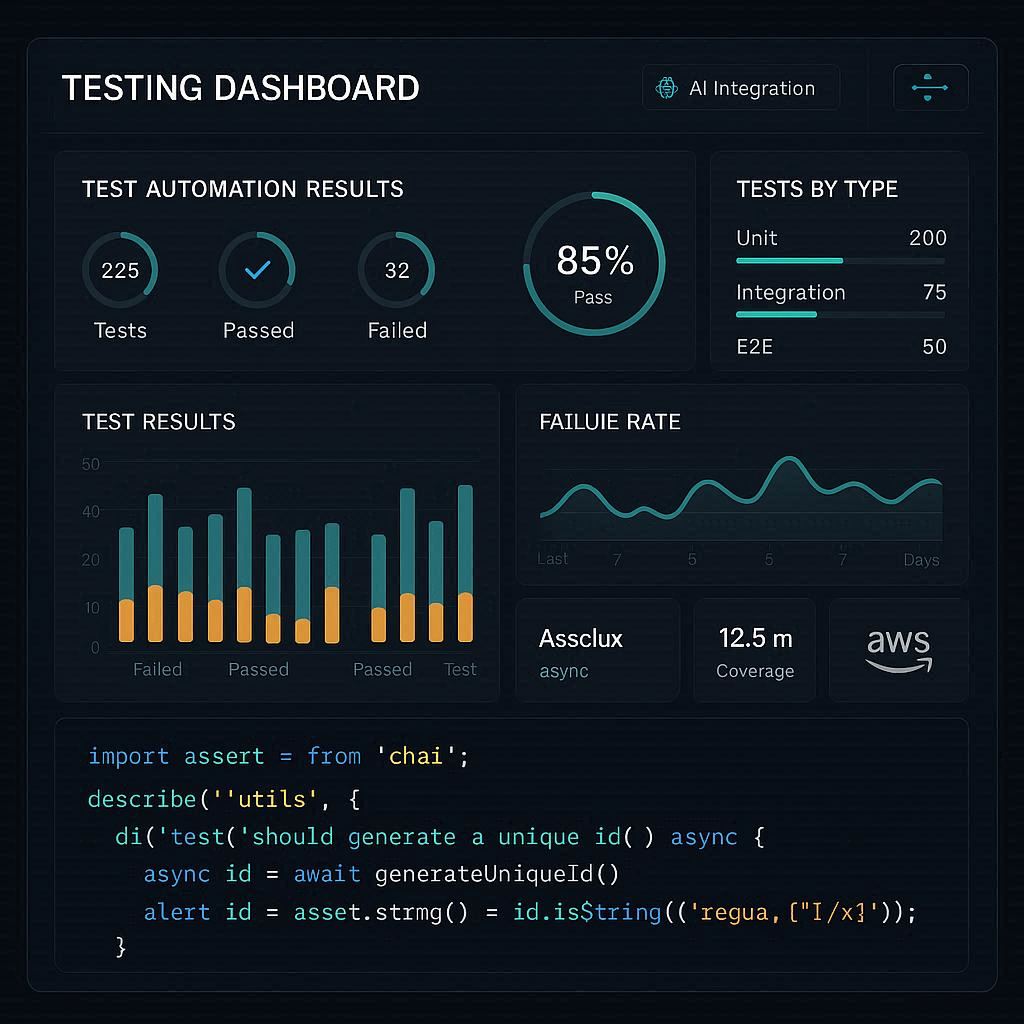
Task: Click the Integration tests progress bar
Action: 840,314
